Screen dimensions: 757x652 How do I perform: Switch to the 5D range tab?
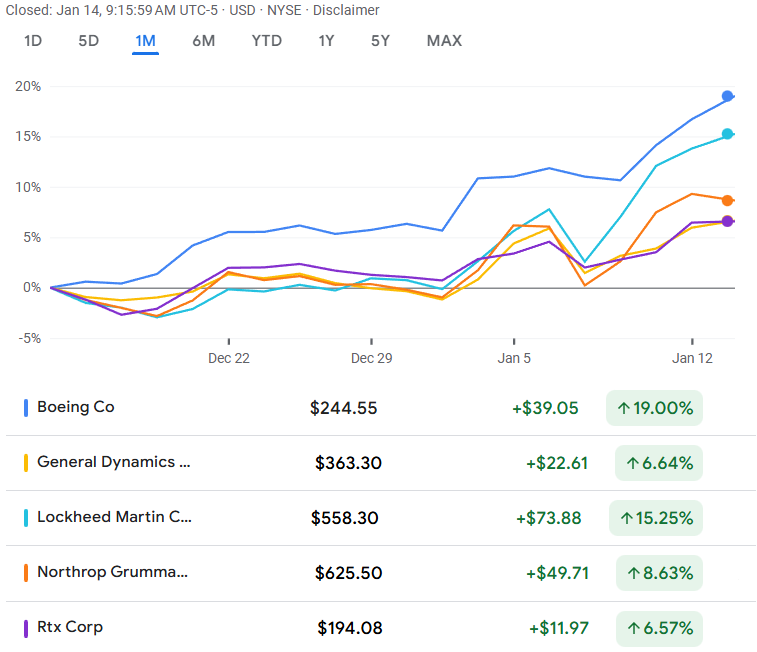click(x=89, y=41)
